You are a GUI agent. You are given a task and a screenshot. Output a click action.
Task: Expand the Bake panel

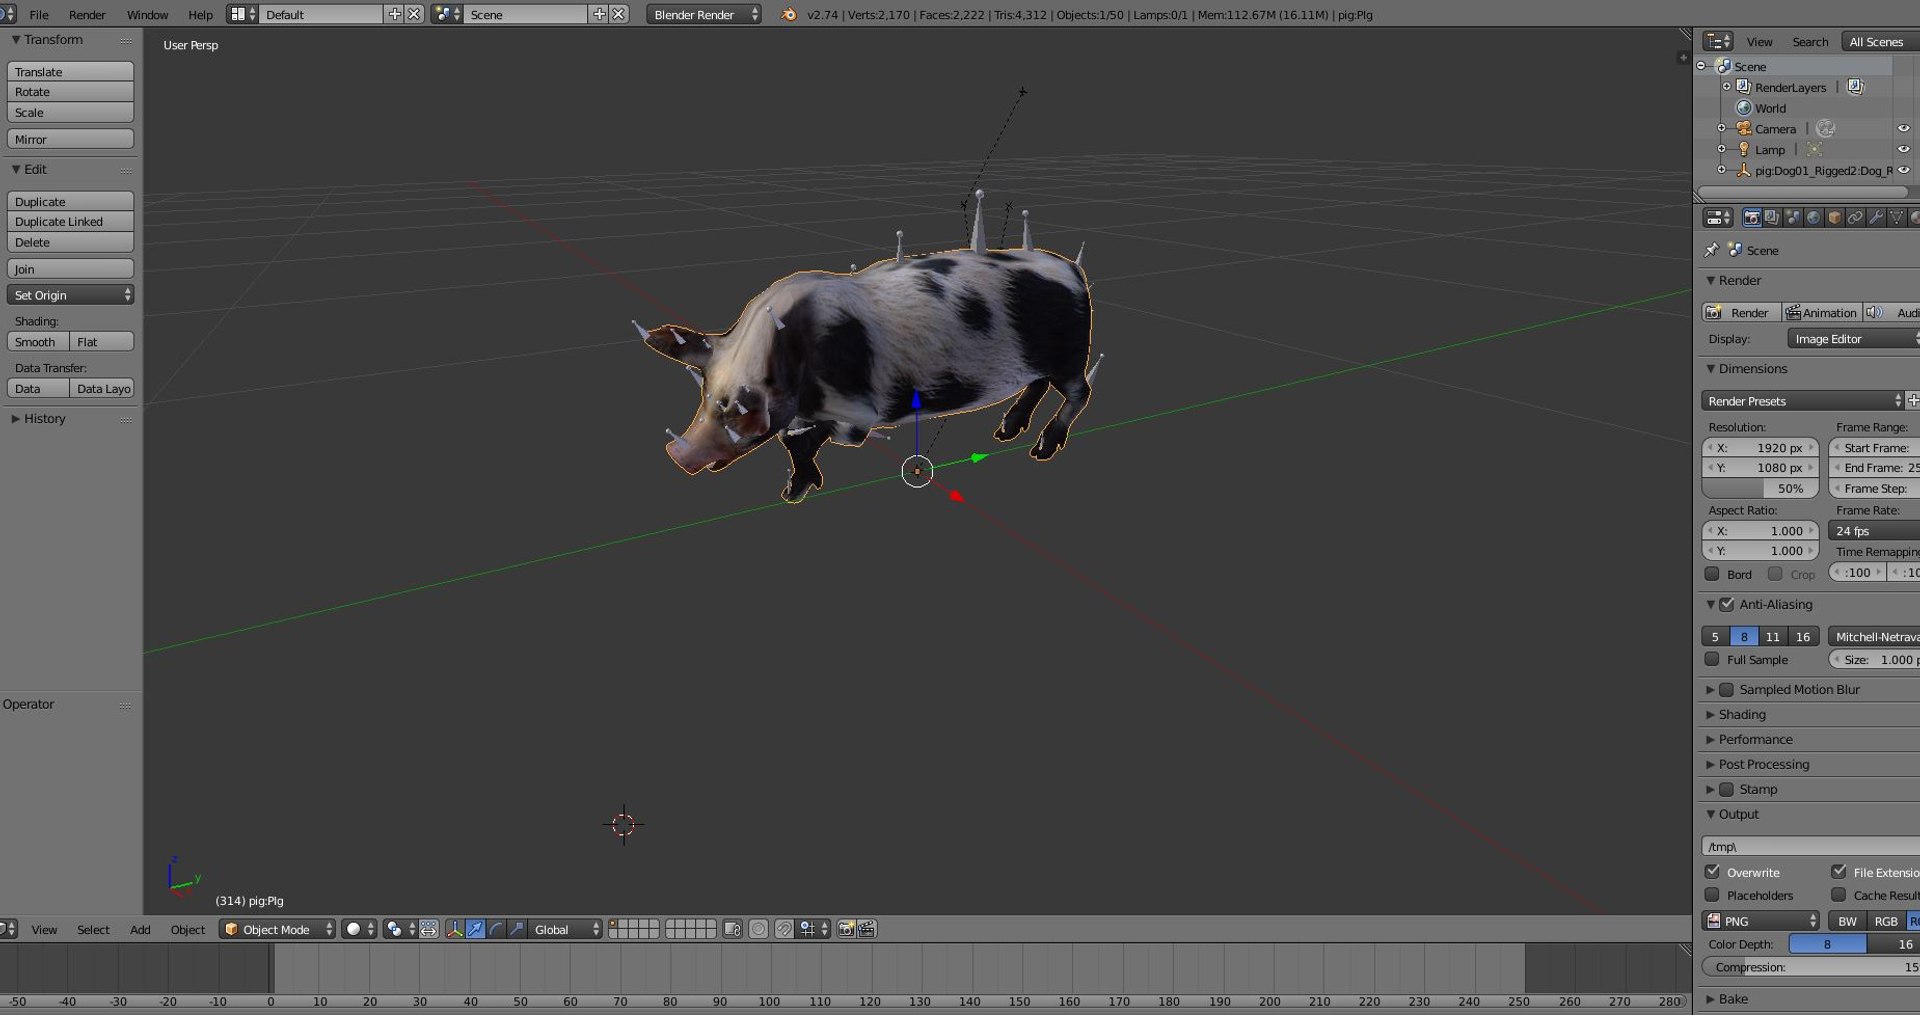(x=1733, y=999)
